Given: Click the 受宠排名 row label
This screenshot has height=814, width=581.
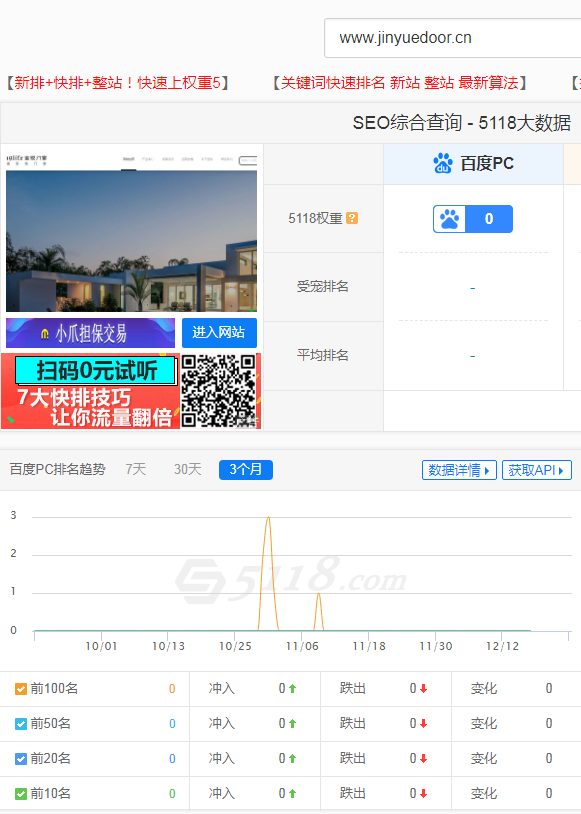Looking at the screenshot, I should [322, 286].
